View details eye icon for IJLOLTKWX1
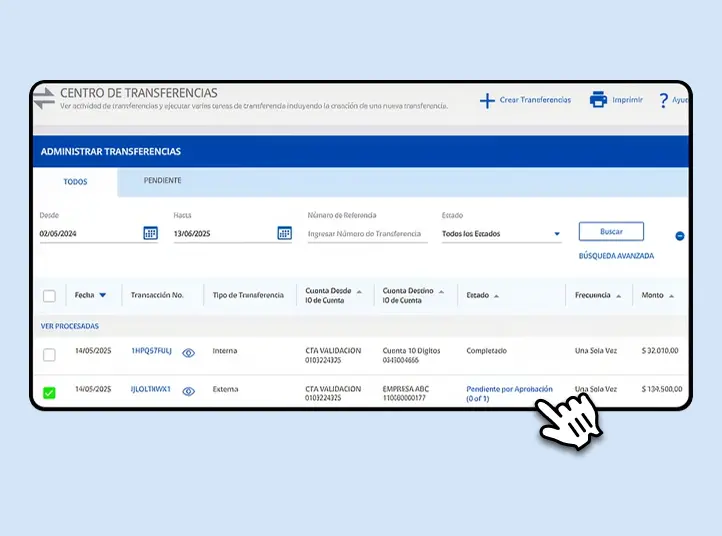This screenshot has height=536, width=722. coord(188,391)
